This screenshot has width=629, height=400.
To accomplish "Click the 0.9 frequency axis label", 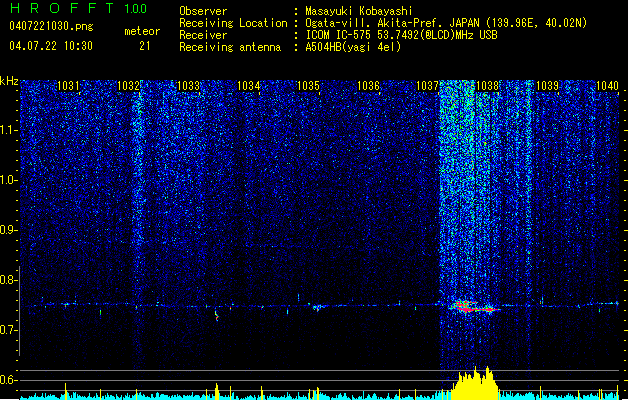I will tap(9, 230).
